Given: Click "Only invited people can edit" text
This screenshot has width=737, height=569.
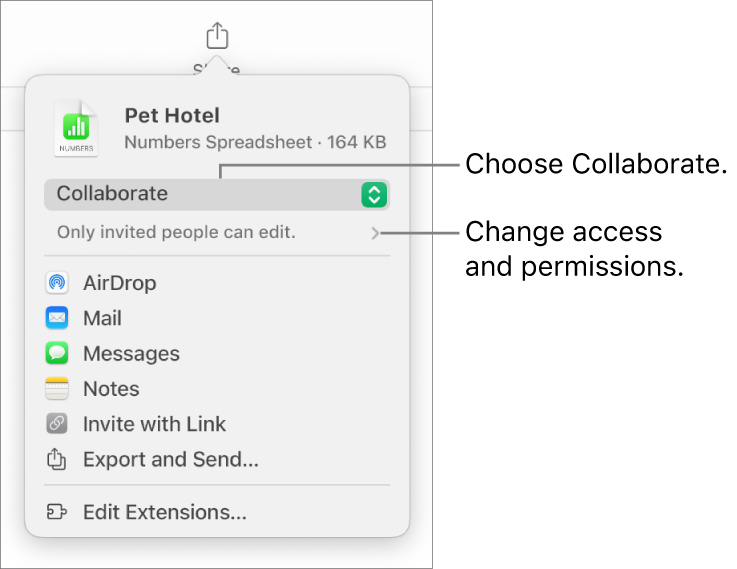Looking at the screenshot, I should [176, 233].
